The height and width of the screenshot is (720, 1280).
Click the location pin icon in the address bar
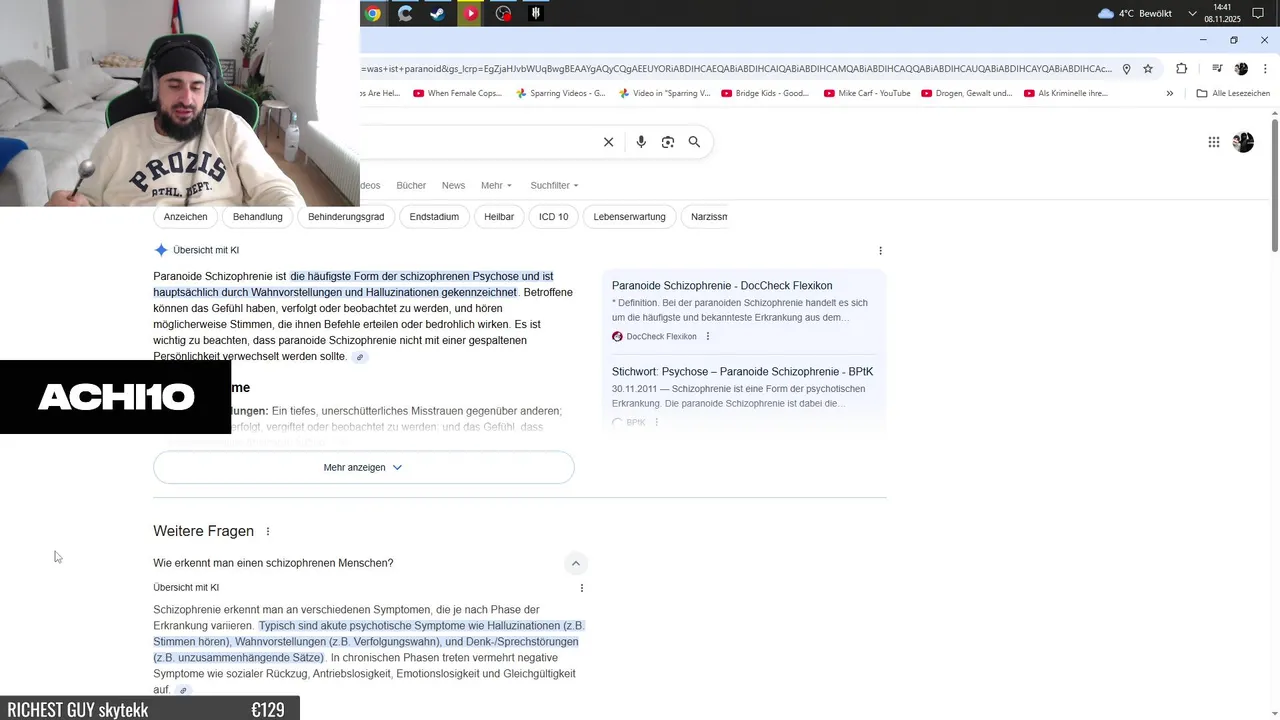coord(1126,69)
